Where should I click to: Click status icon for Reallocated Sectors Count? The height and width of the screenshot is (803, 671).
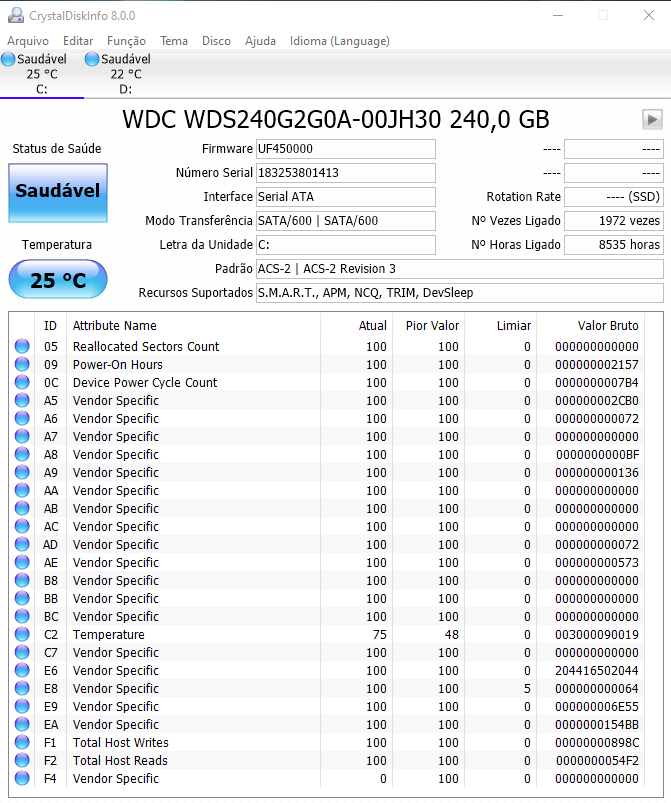[22, 346]
